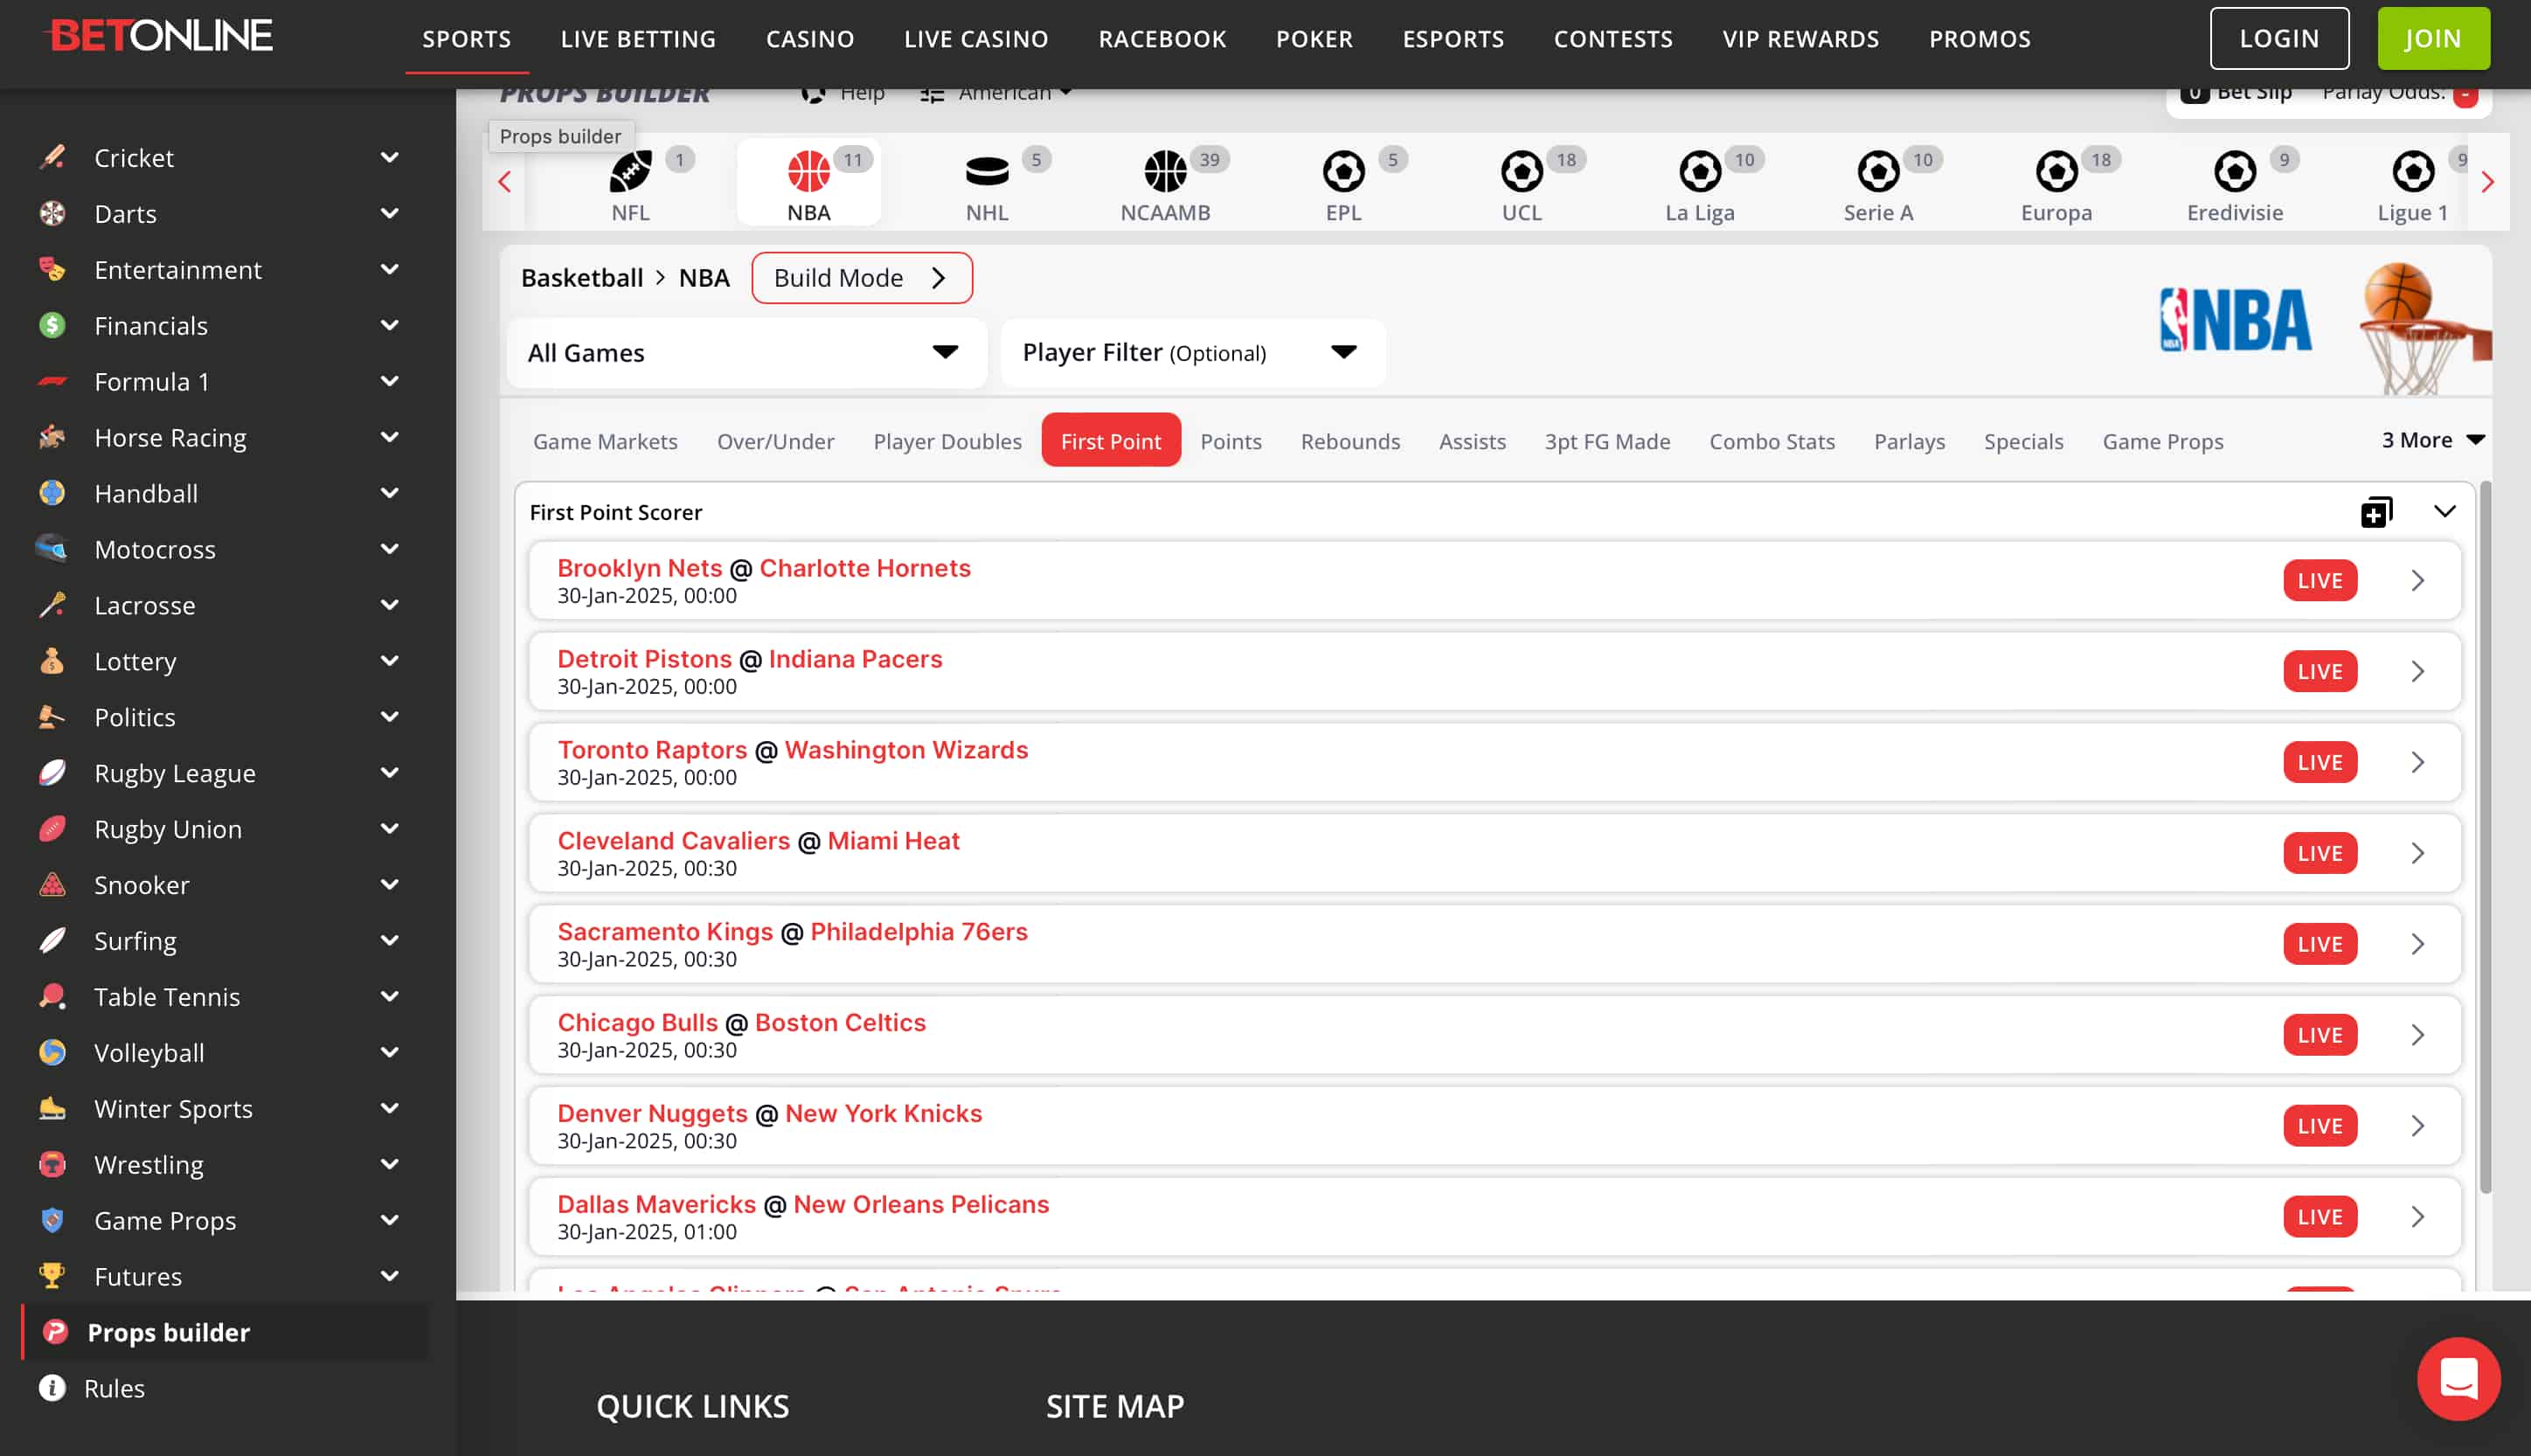
Task: Click the green JOIN button
Action: [2432, 39]
